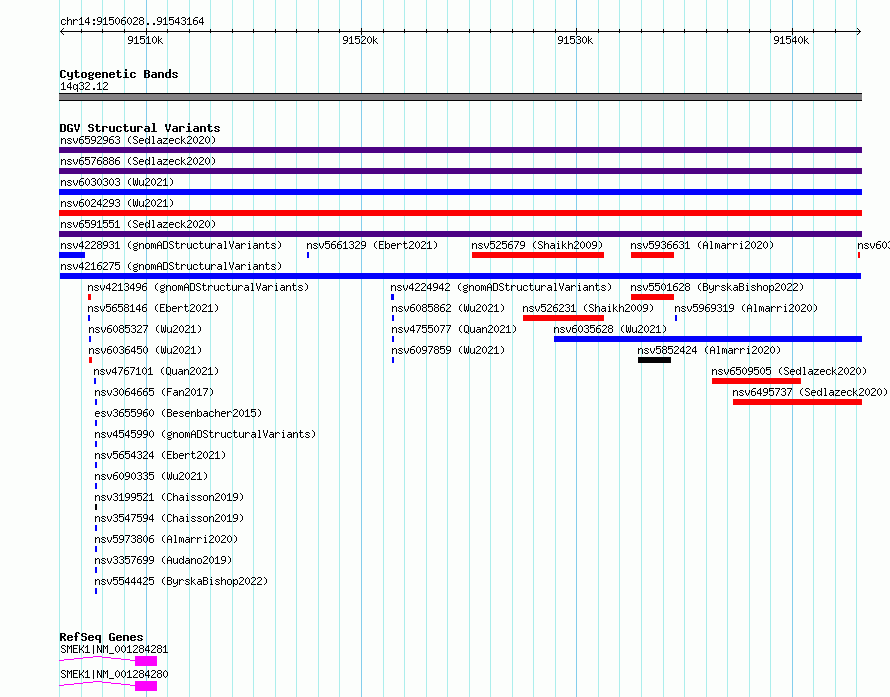This screenshot has height=697, width=890.
Task: Click the nsv5658146 (Ebert2021) label
Action: click(153, 308)
